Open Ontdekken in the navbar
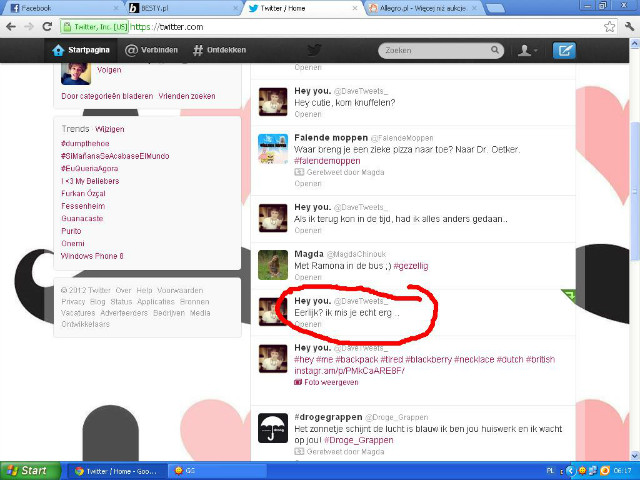The width and height of the screenshot is (640, 480). tap(220, 50)
